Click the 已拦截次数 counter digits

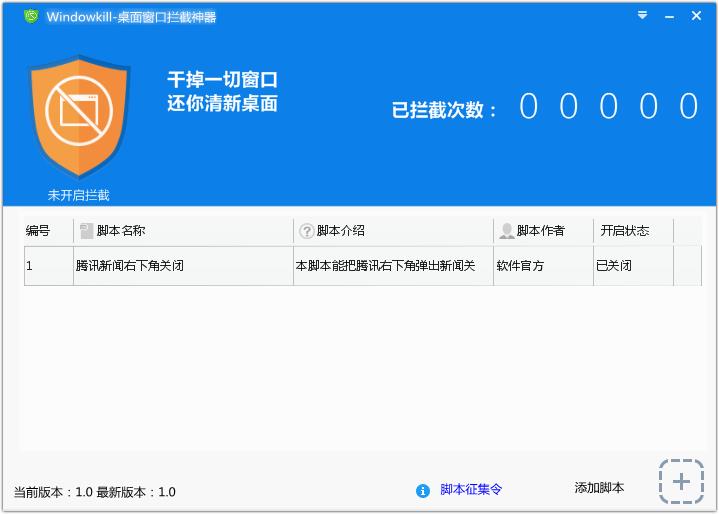607,107
